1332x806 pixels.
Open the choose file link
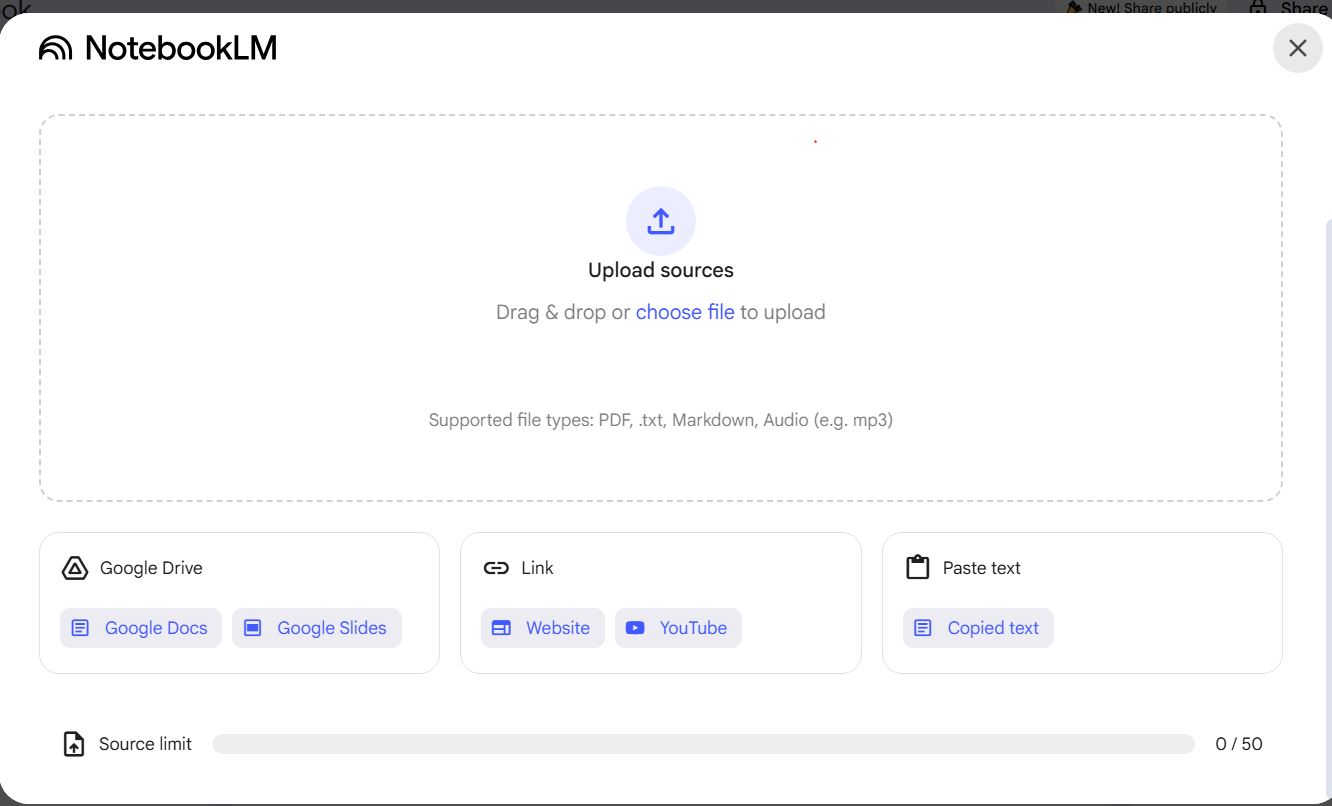pos(685,312)
